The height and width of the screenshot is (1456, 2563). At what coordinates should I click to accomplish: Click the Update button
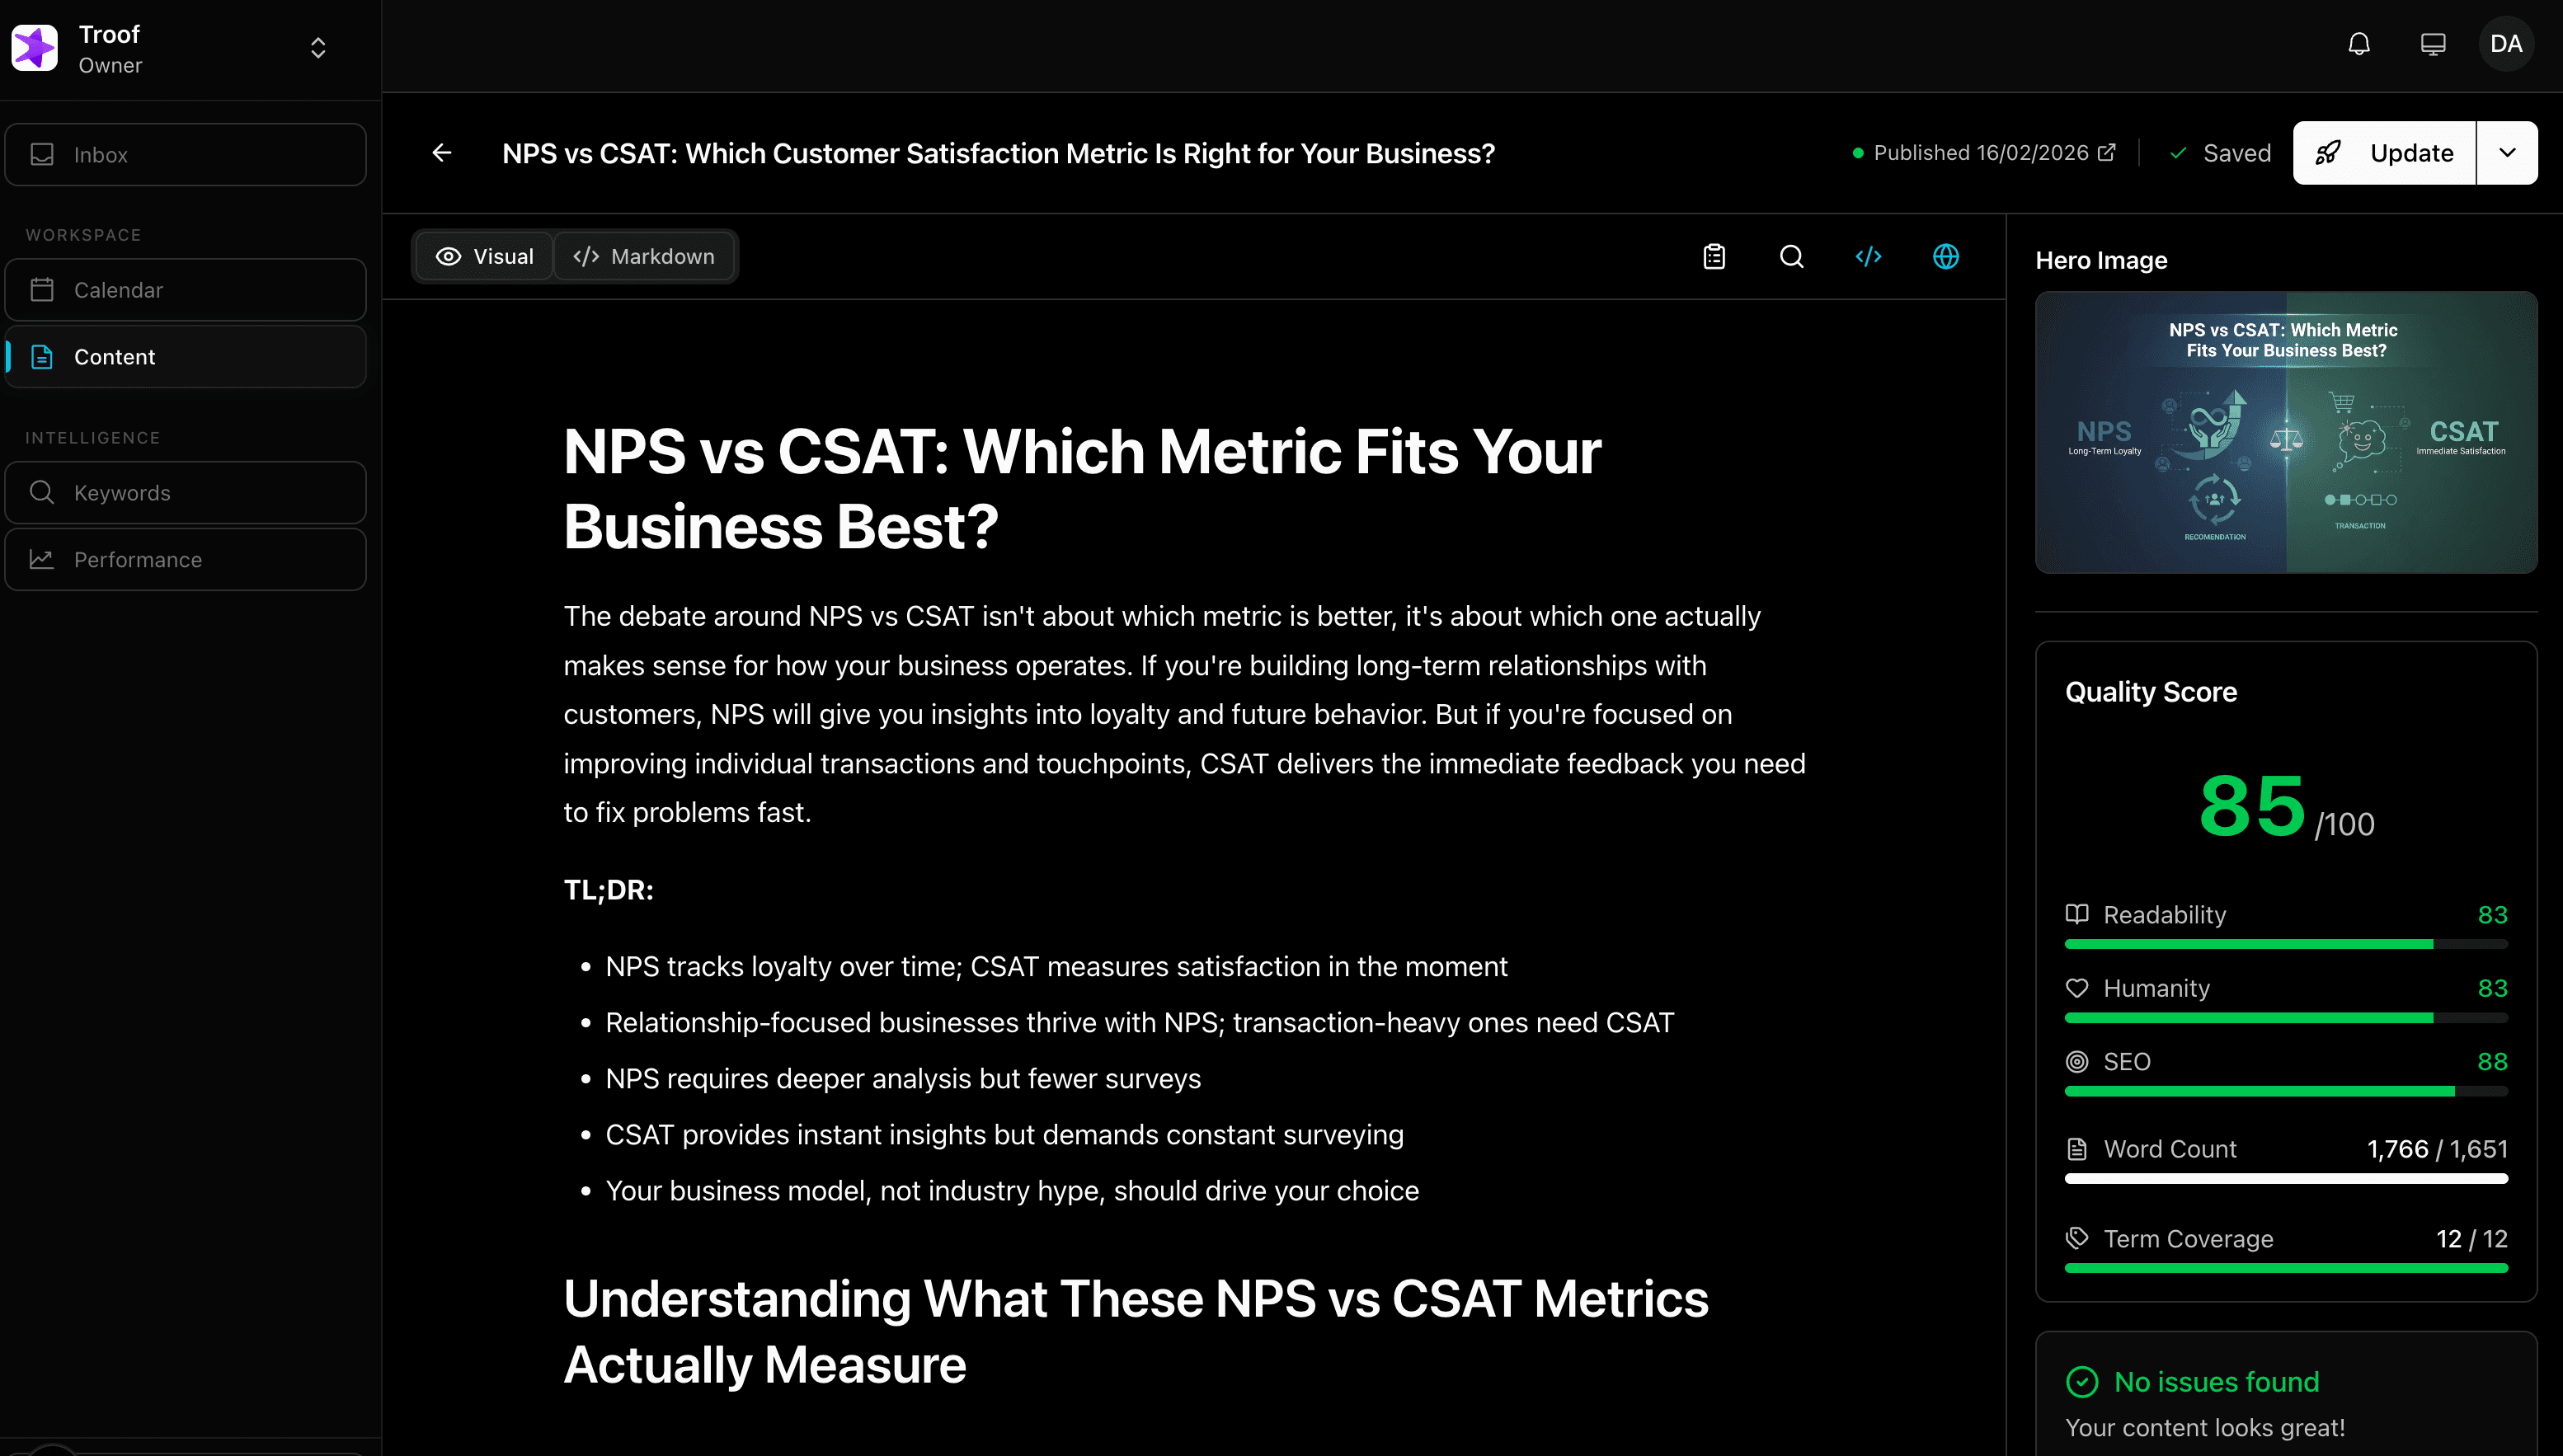point(2385,153)
